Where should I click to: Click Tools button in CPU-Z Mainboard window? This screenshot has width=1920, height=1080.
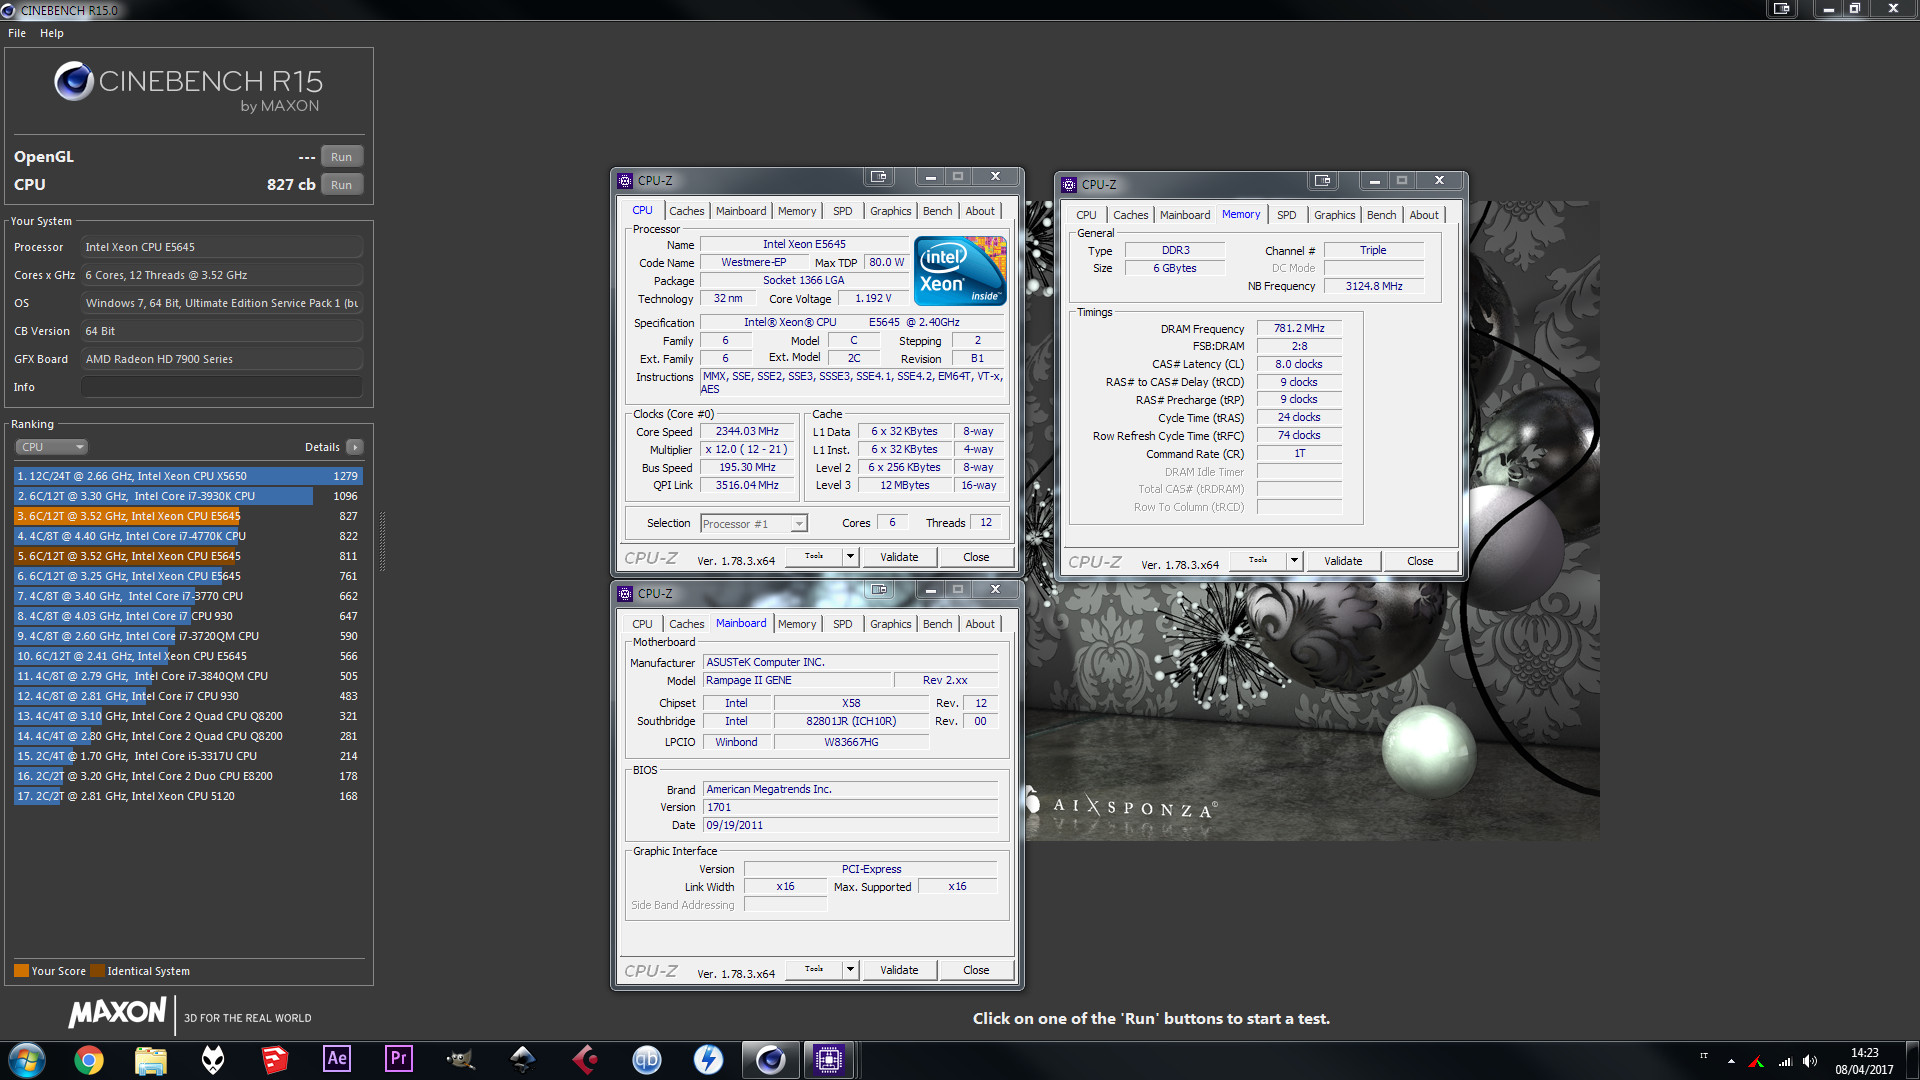coord(814,970)
